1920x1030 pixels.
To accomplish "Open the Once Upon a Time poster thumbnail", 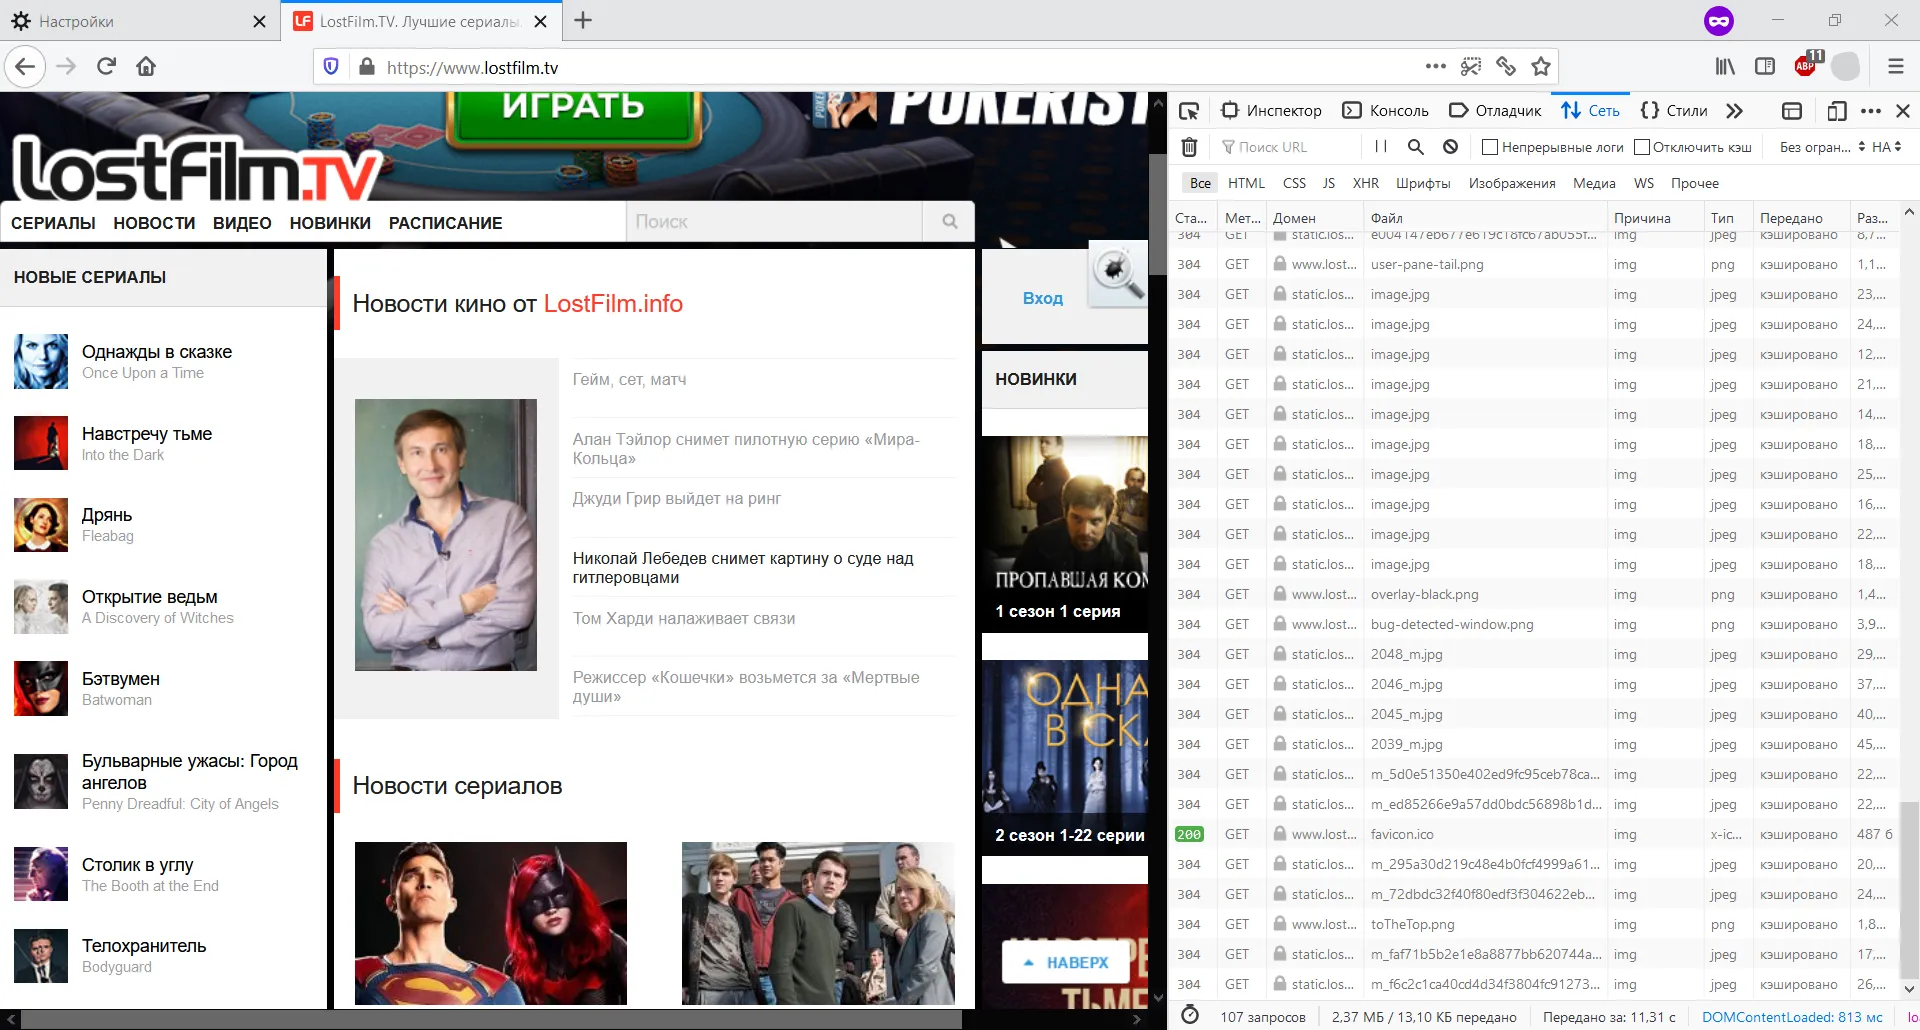I will (41, 361).
